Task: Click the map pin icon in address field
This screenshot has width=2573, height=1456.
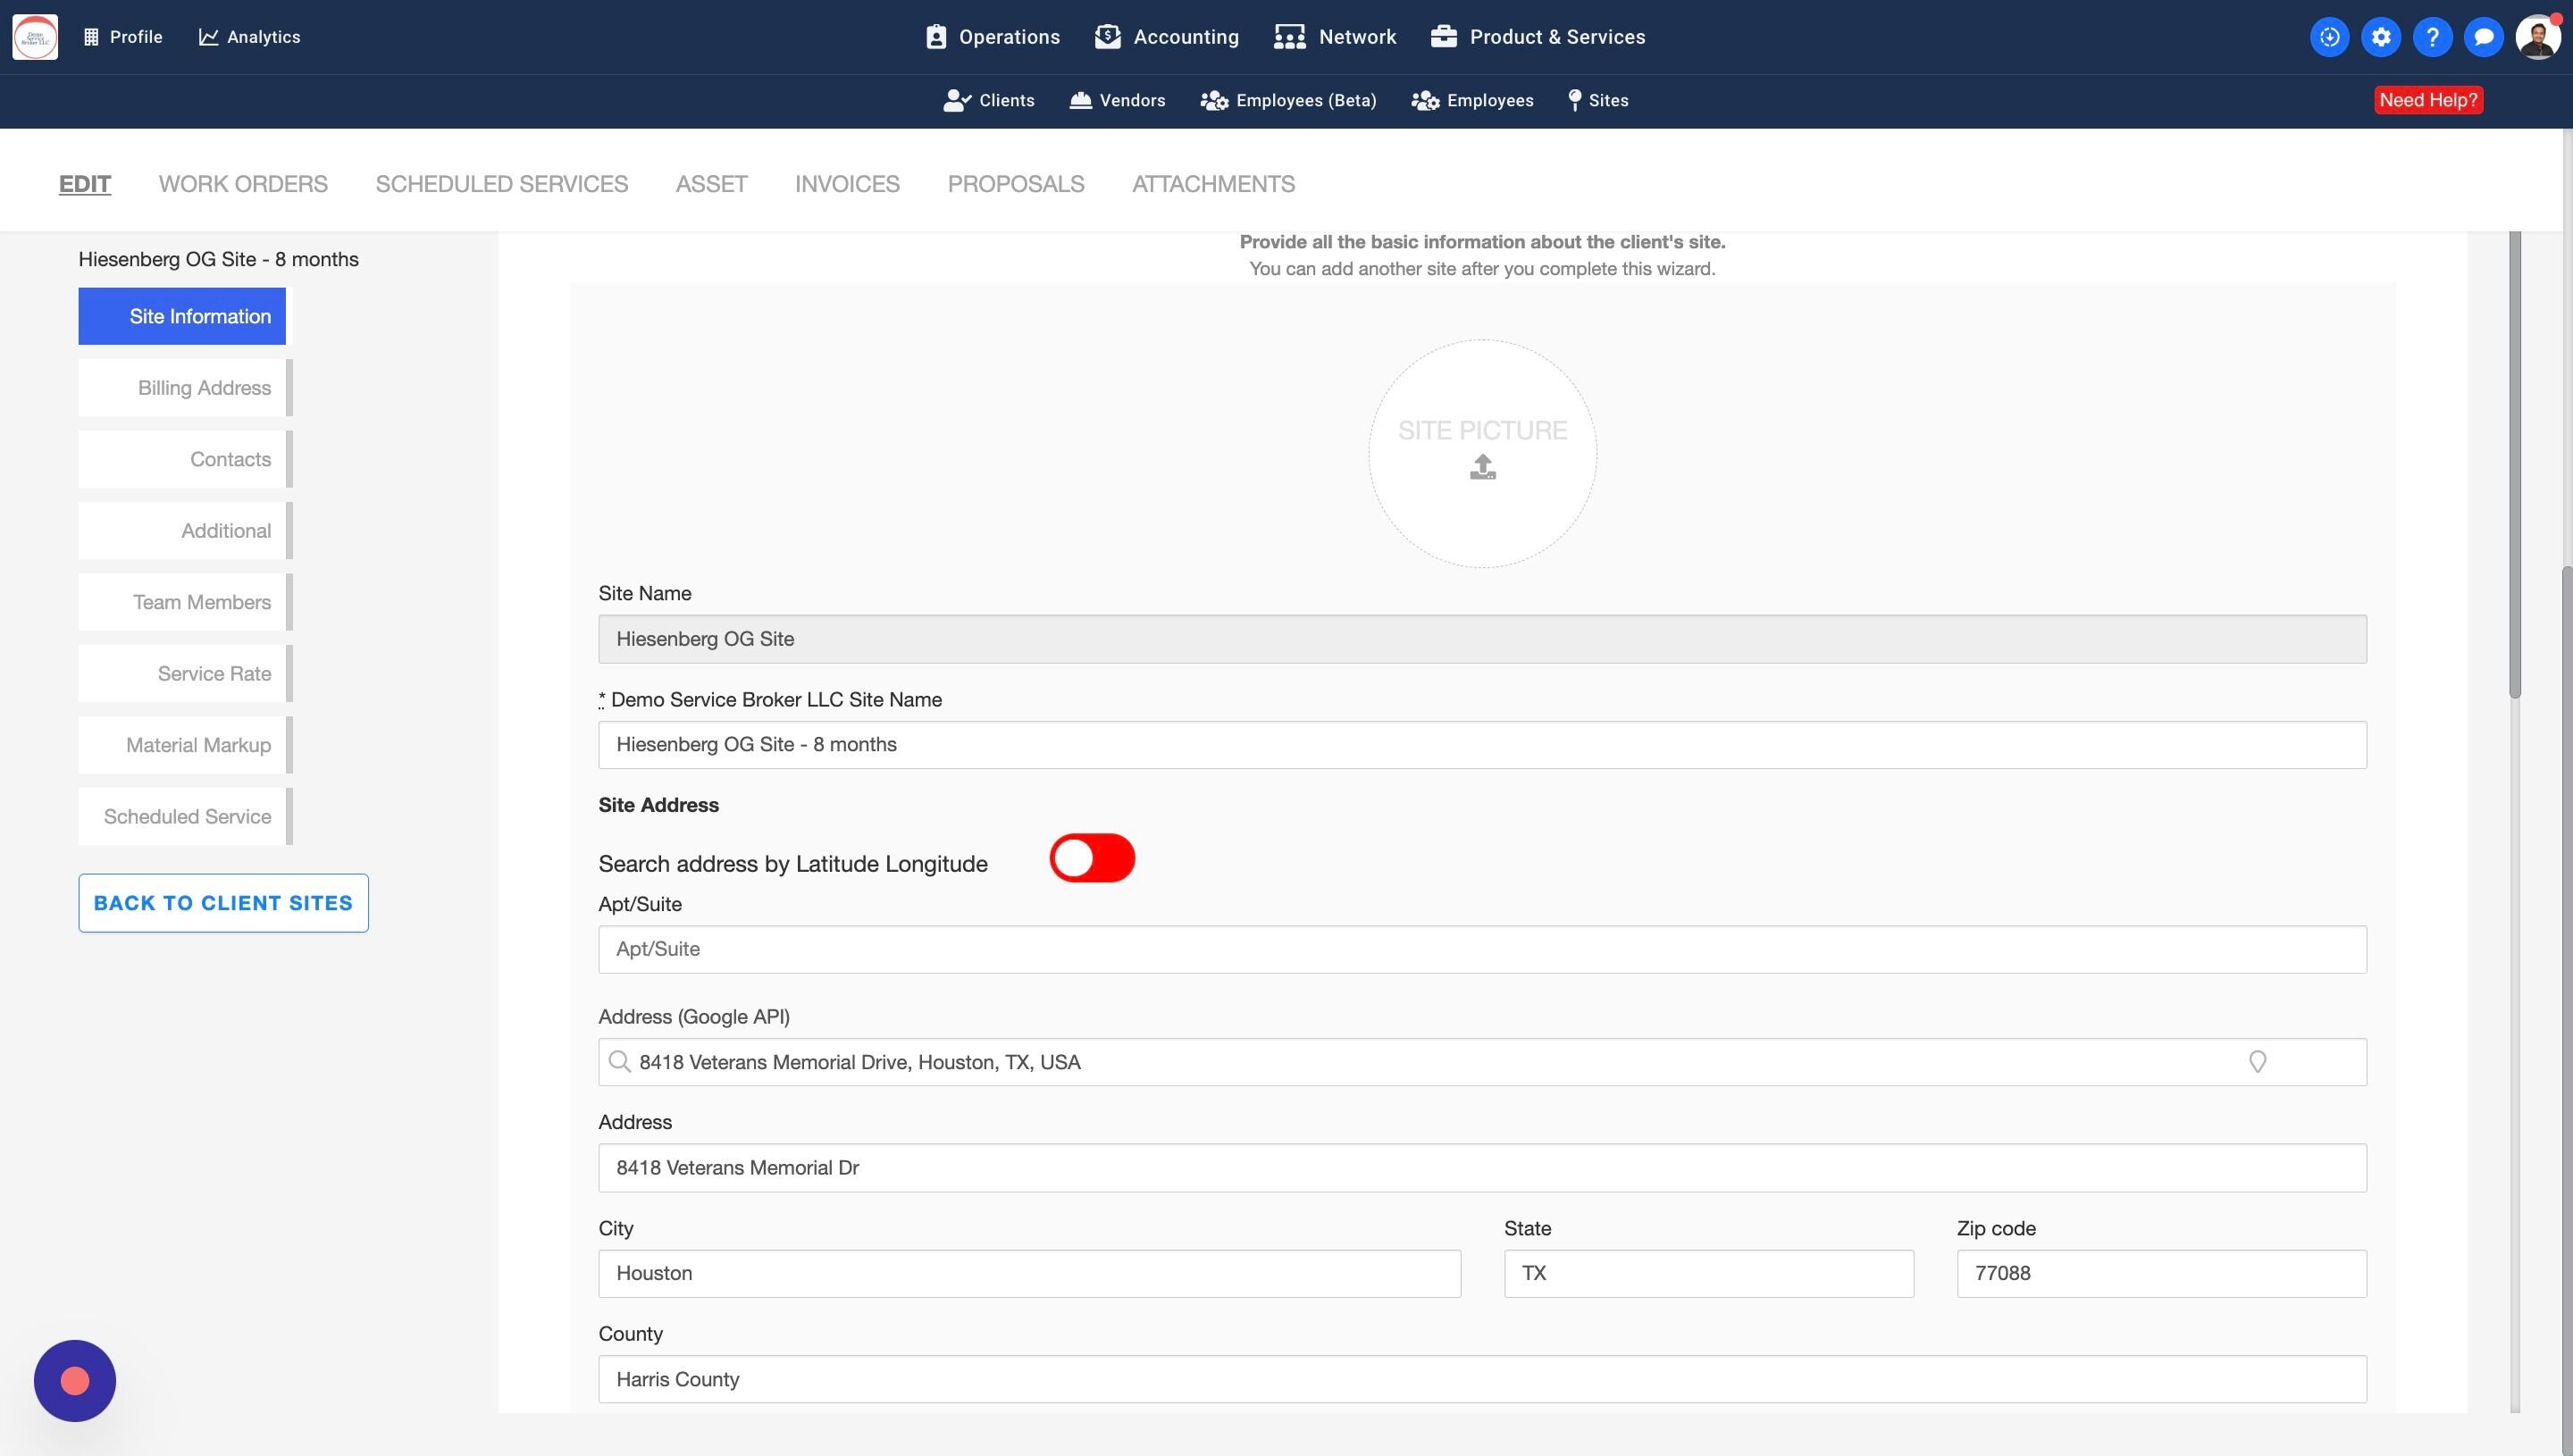Action: point(2257,1062)
